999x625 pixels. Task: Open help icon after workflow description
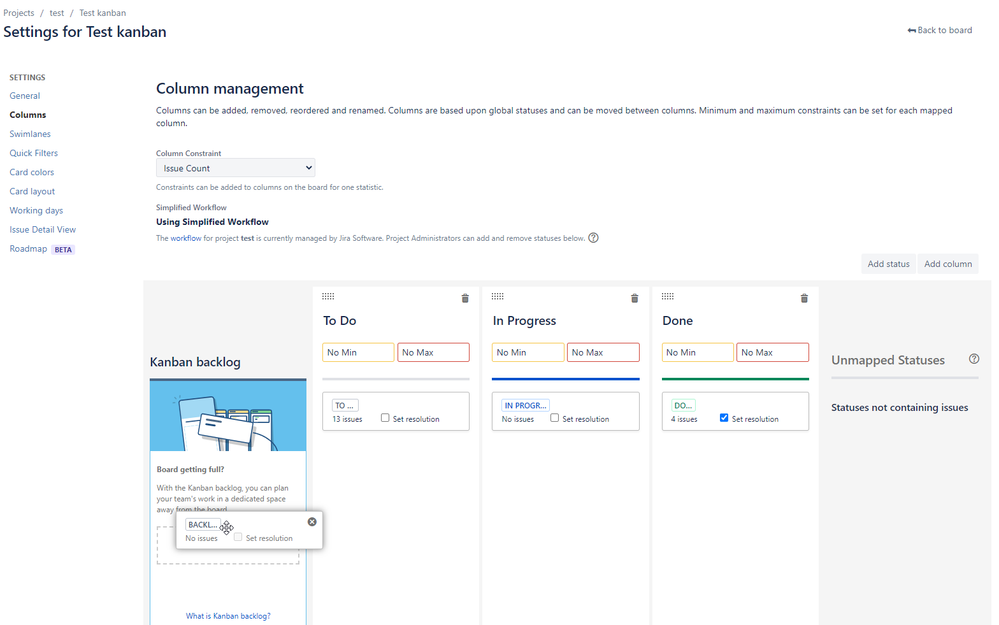pyautogui.click(x=593, y=238)
